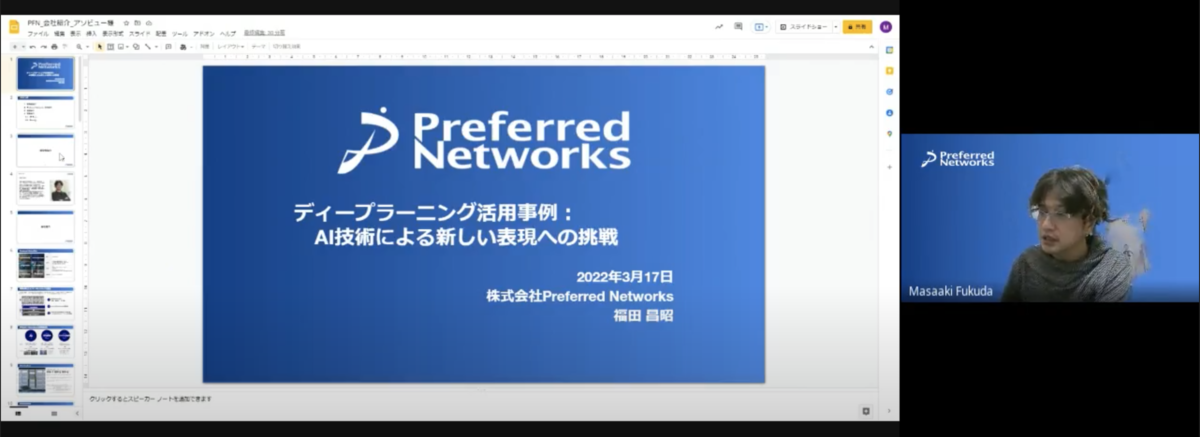Switch to filmstrip view at the bottom left
Viewport: 1200px width, 437px height.
coord(18,413)
